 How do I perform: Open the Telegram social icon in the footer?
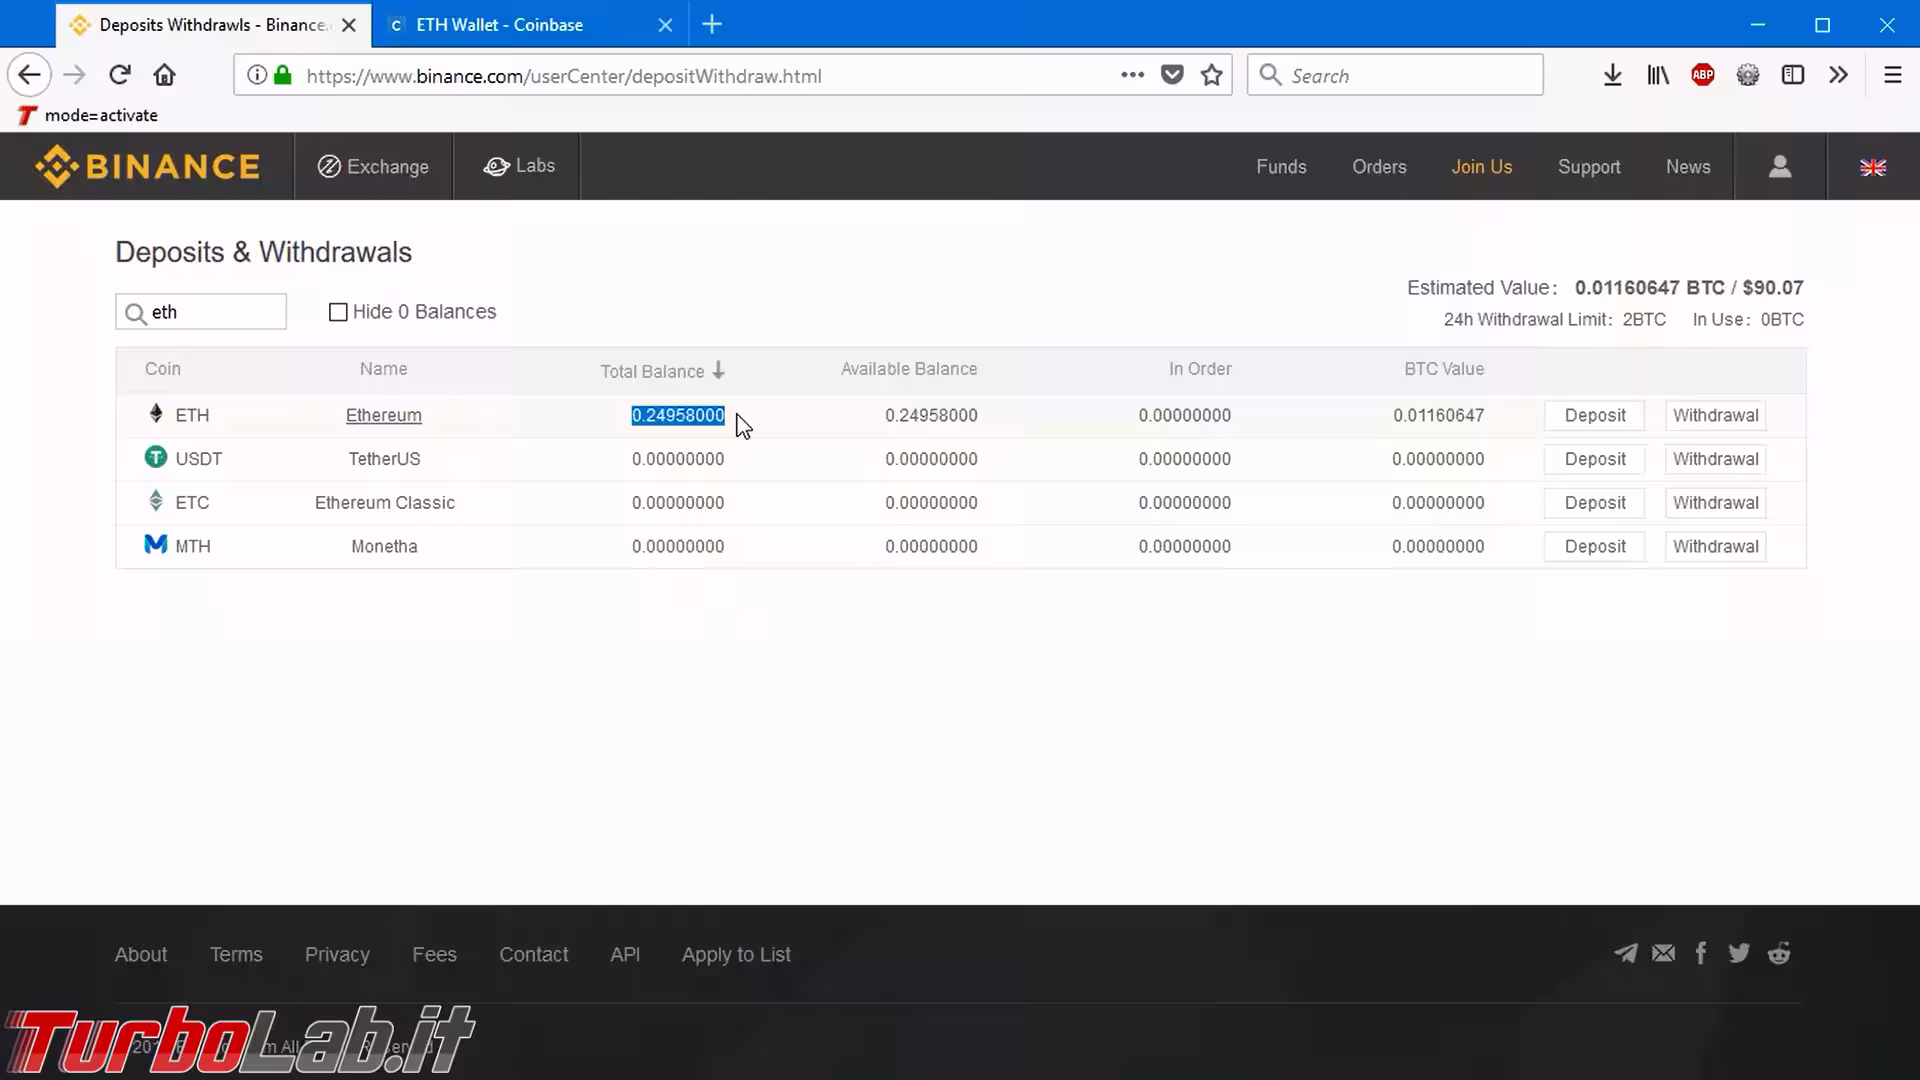[1625, 953]
